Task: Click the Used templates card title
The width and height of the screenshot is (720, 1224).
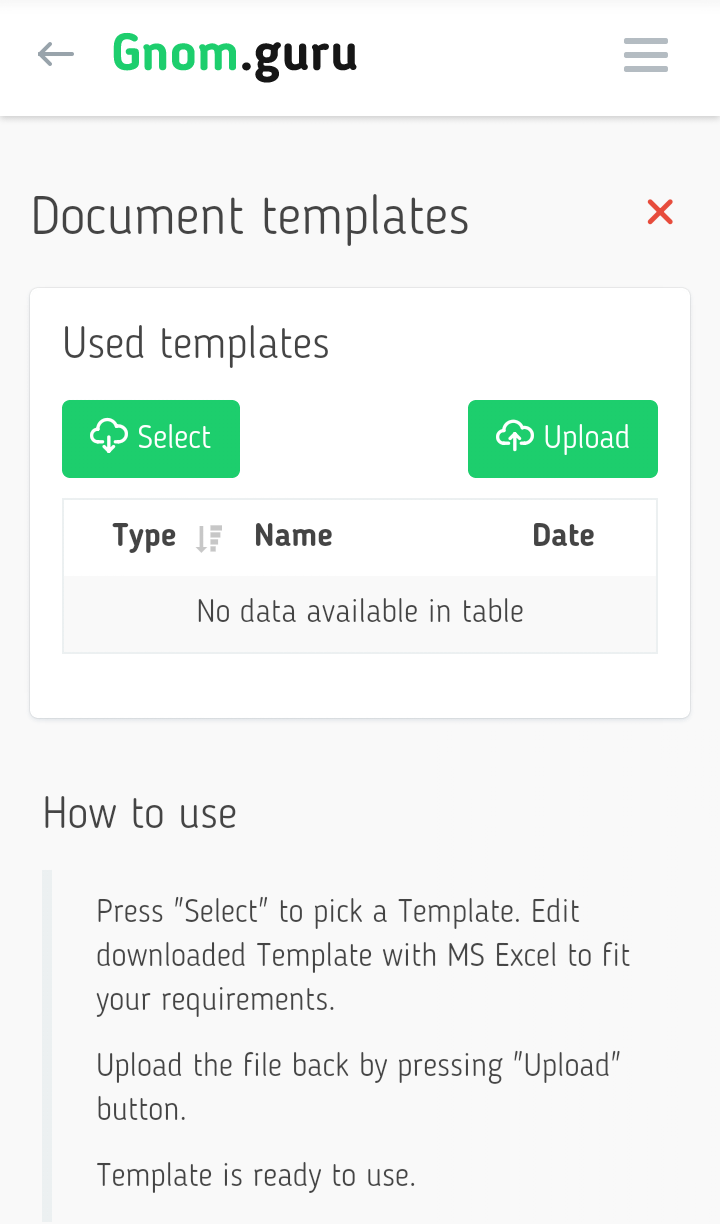Action: click(x=196, y=344)
